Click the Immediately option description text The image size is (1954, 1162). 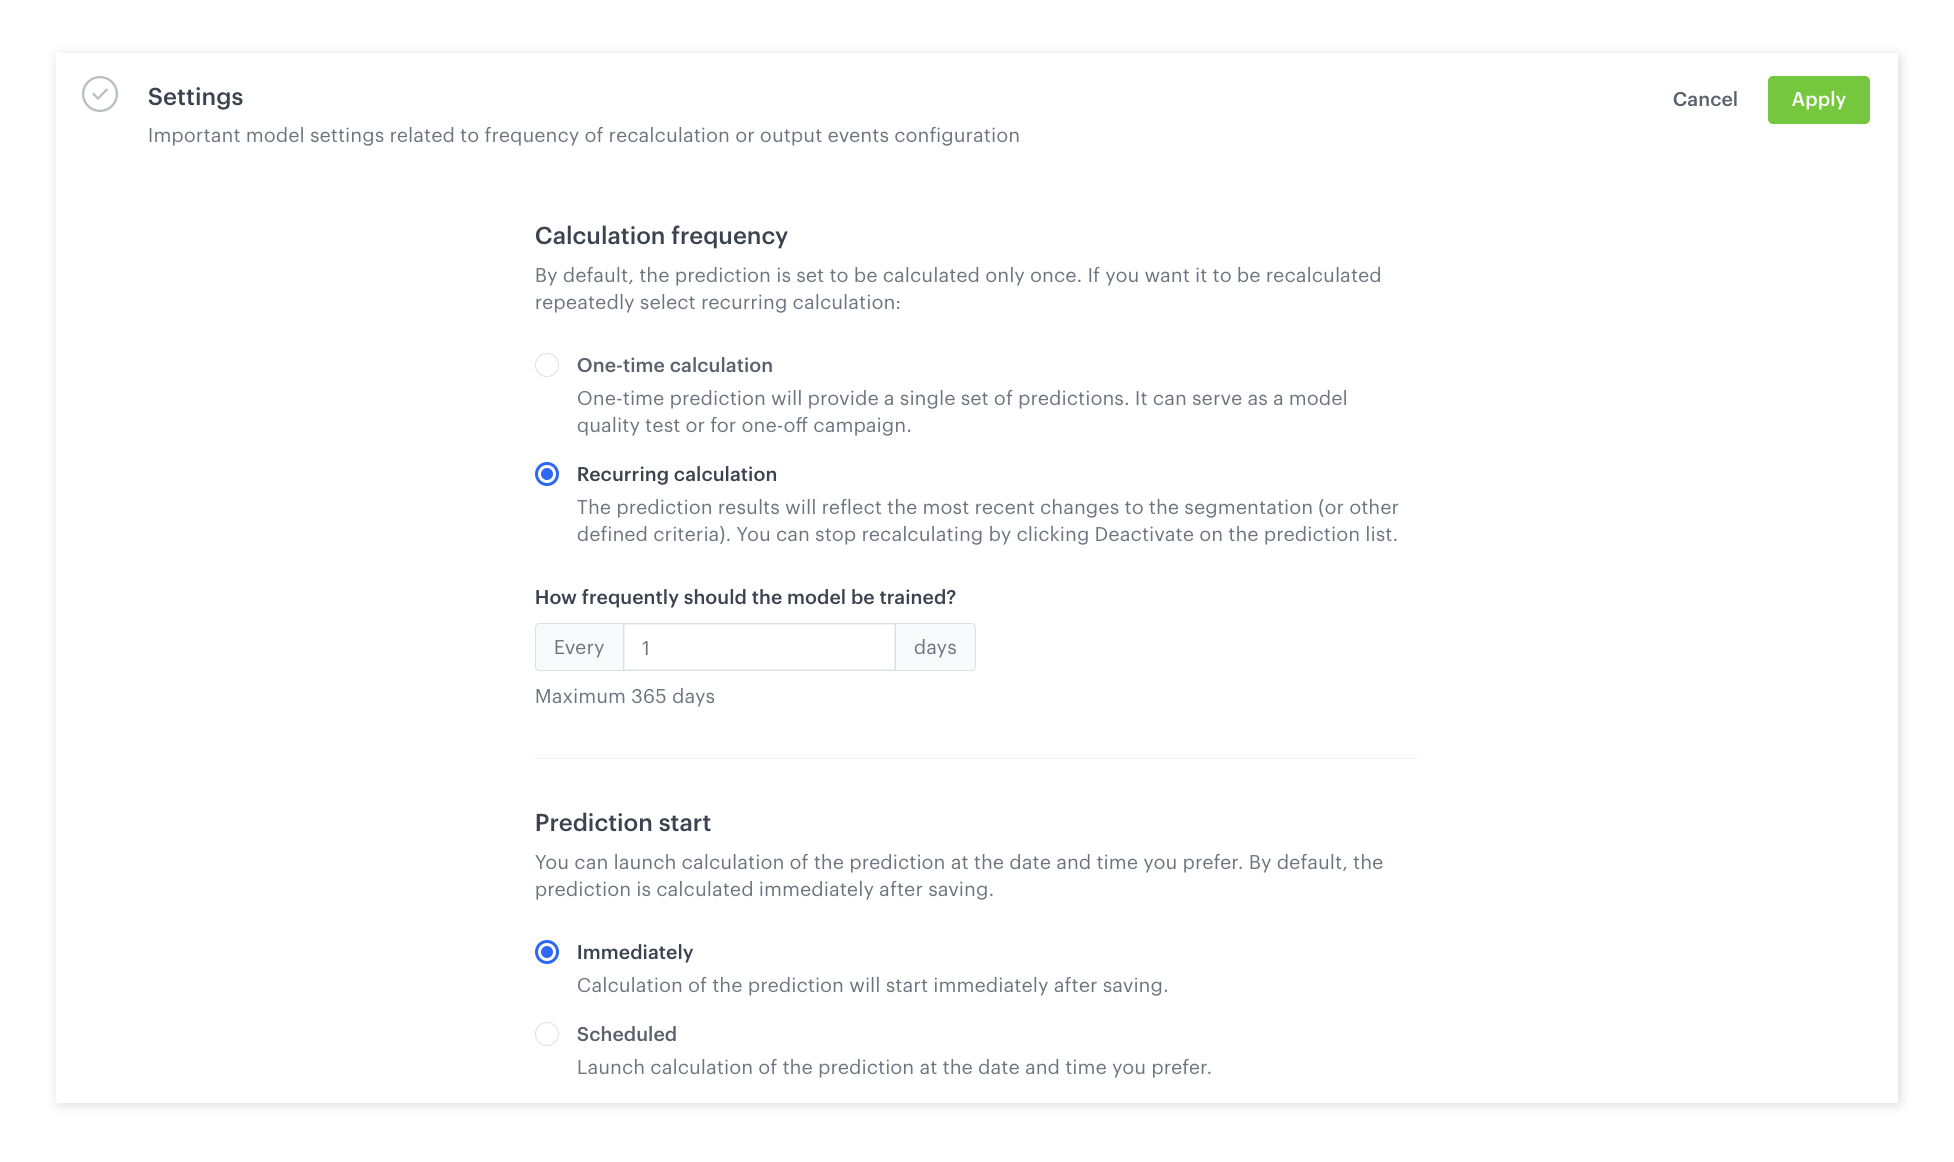872,986
